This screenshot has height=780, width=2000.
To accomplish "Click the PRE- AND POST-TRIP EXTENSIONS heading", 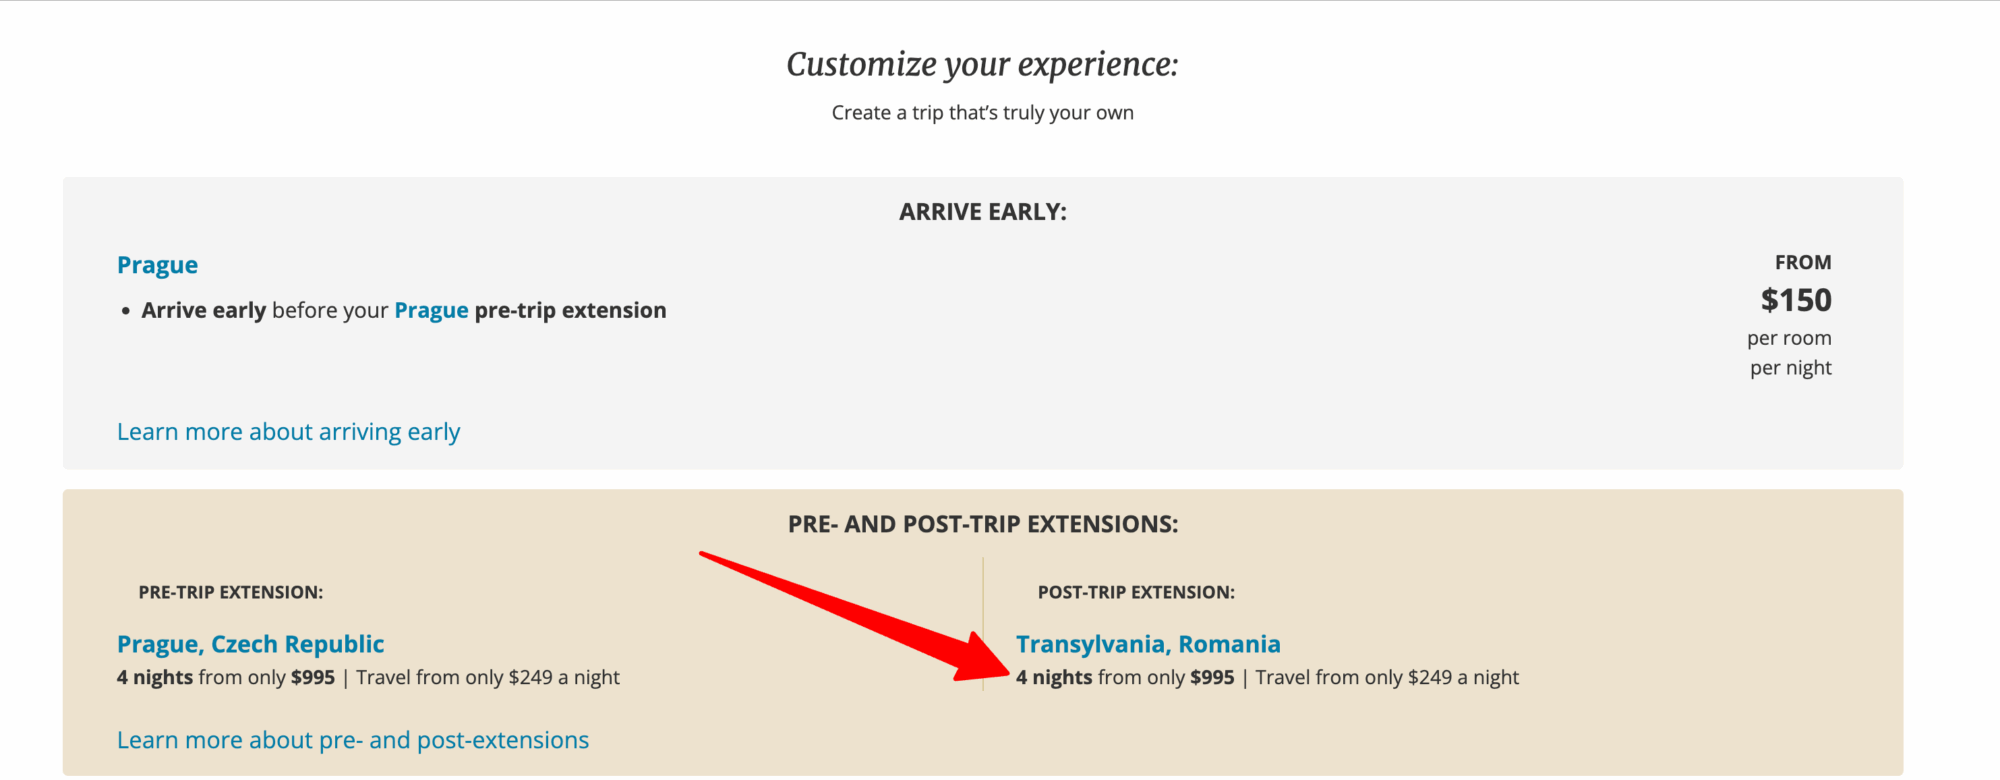I will [x=982, y=524].
